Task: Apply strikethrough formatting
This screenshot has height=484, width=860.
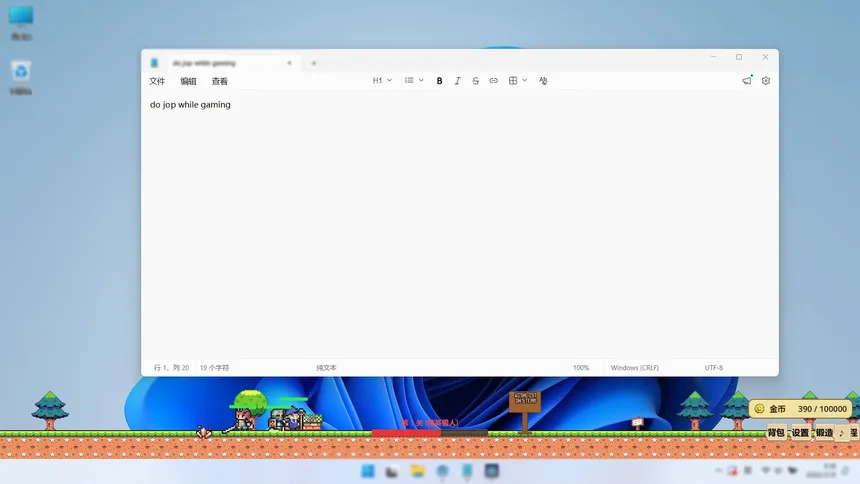Action: (475, 81)
